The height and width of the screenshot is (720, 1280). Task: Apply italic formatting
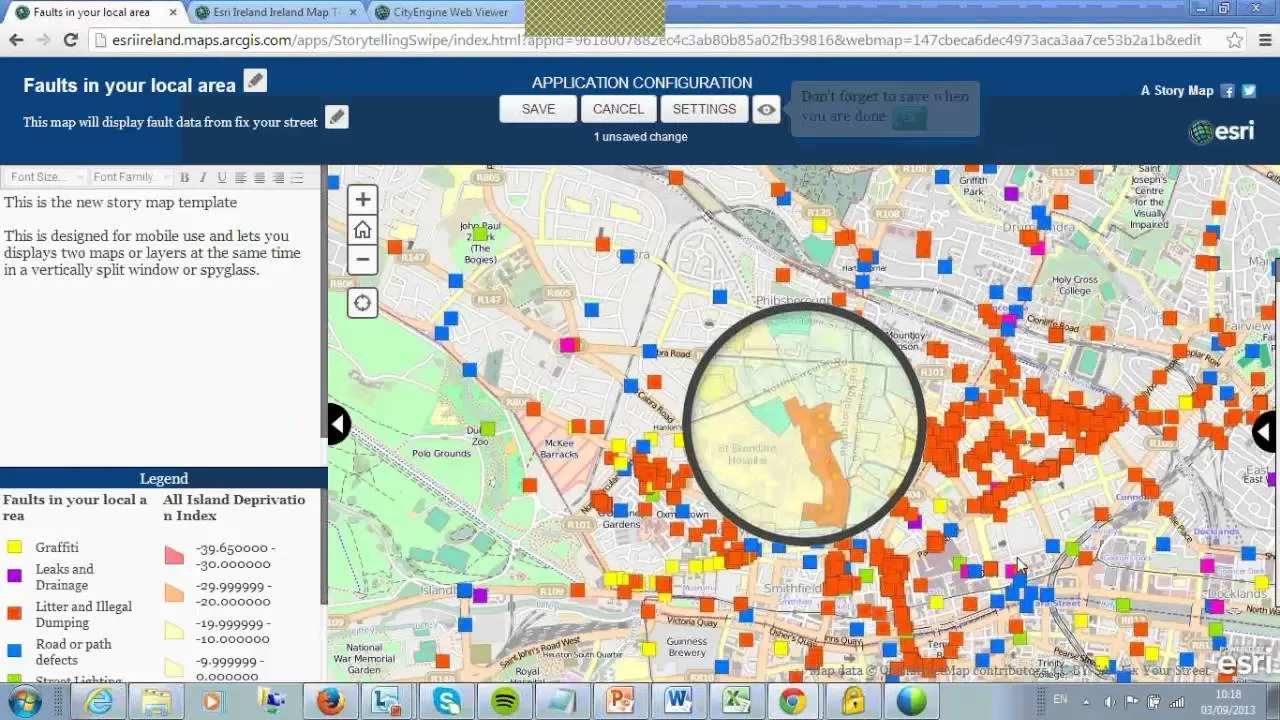203,177
